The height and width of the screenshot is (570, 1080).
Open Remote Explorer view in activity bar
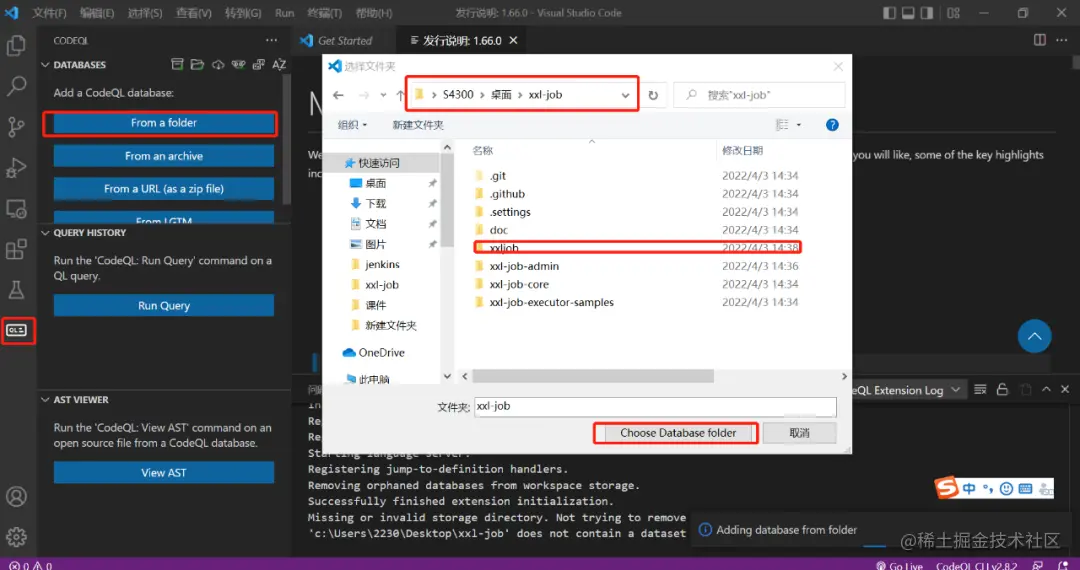(16, 209)
